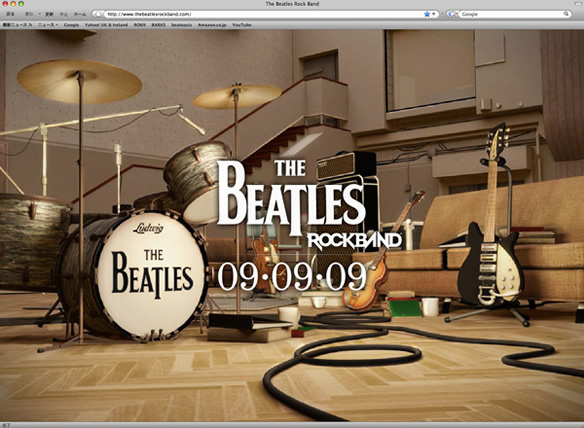Click into the Google search field
This screenshot has height=428, width=584.
pyautogui.click(x=512, y=14)
